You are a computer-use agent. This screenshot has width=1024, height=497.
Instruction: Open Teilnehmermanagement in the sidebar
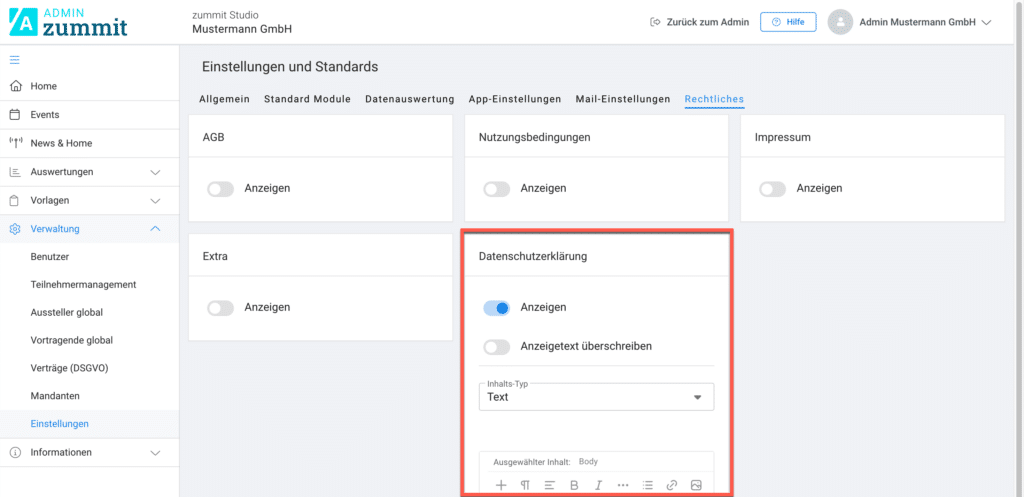(83, 284)
